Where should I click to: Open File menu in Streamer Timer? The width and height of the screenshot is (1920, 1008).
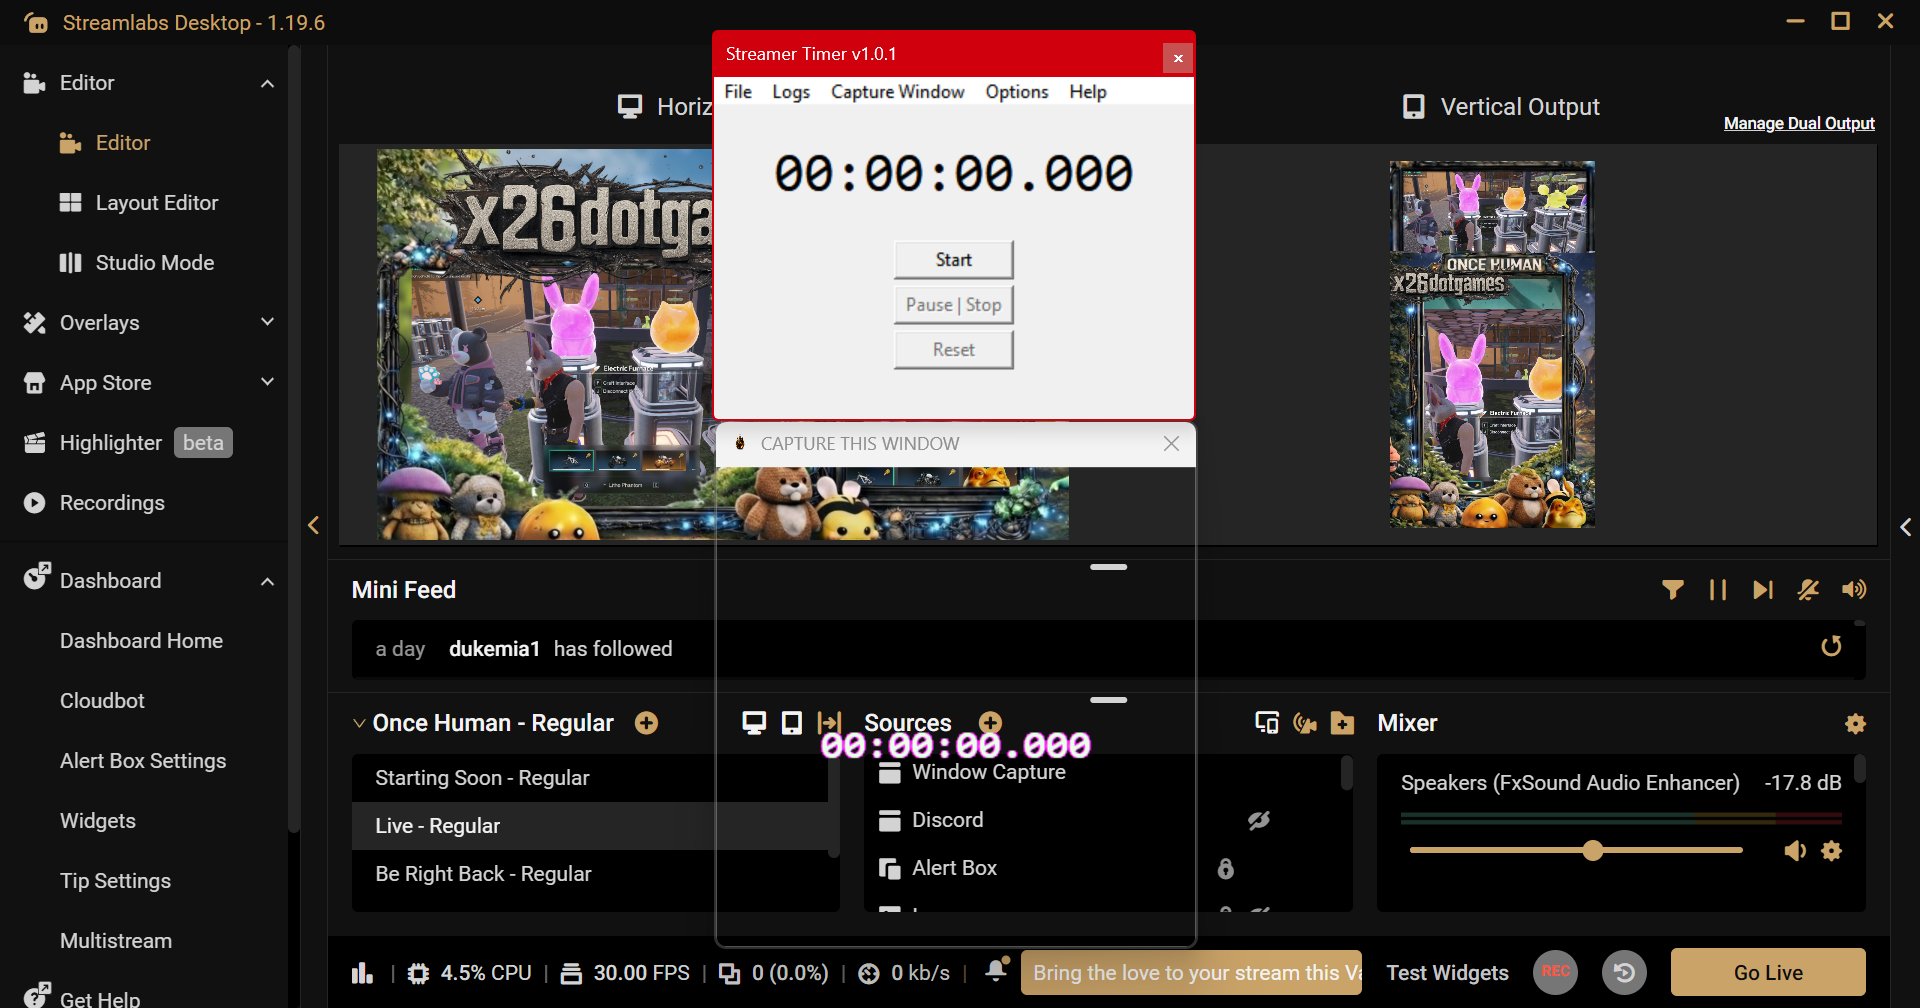coord(738,91)
